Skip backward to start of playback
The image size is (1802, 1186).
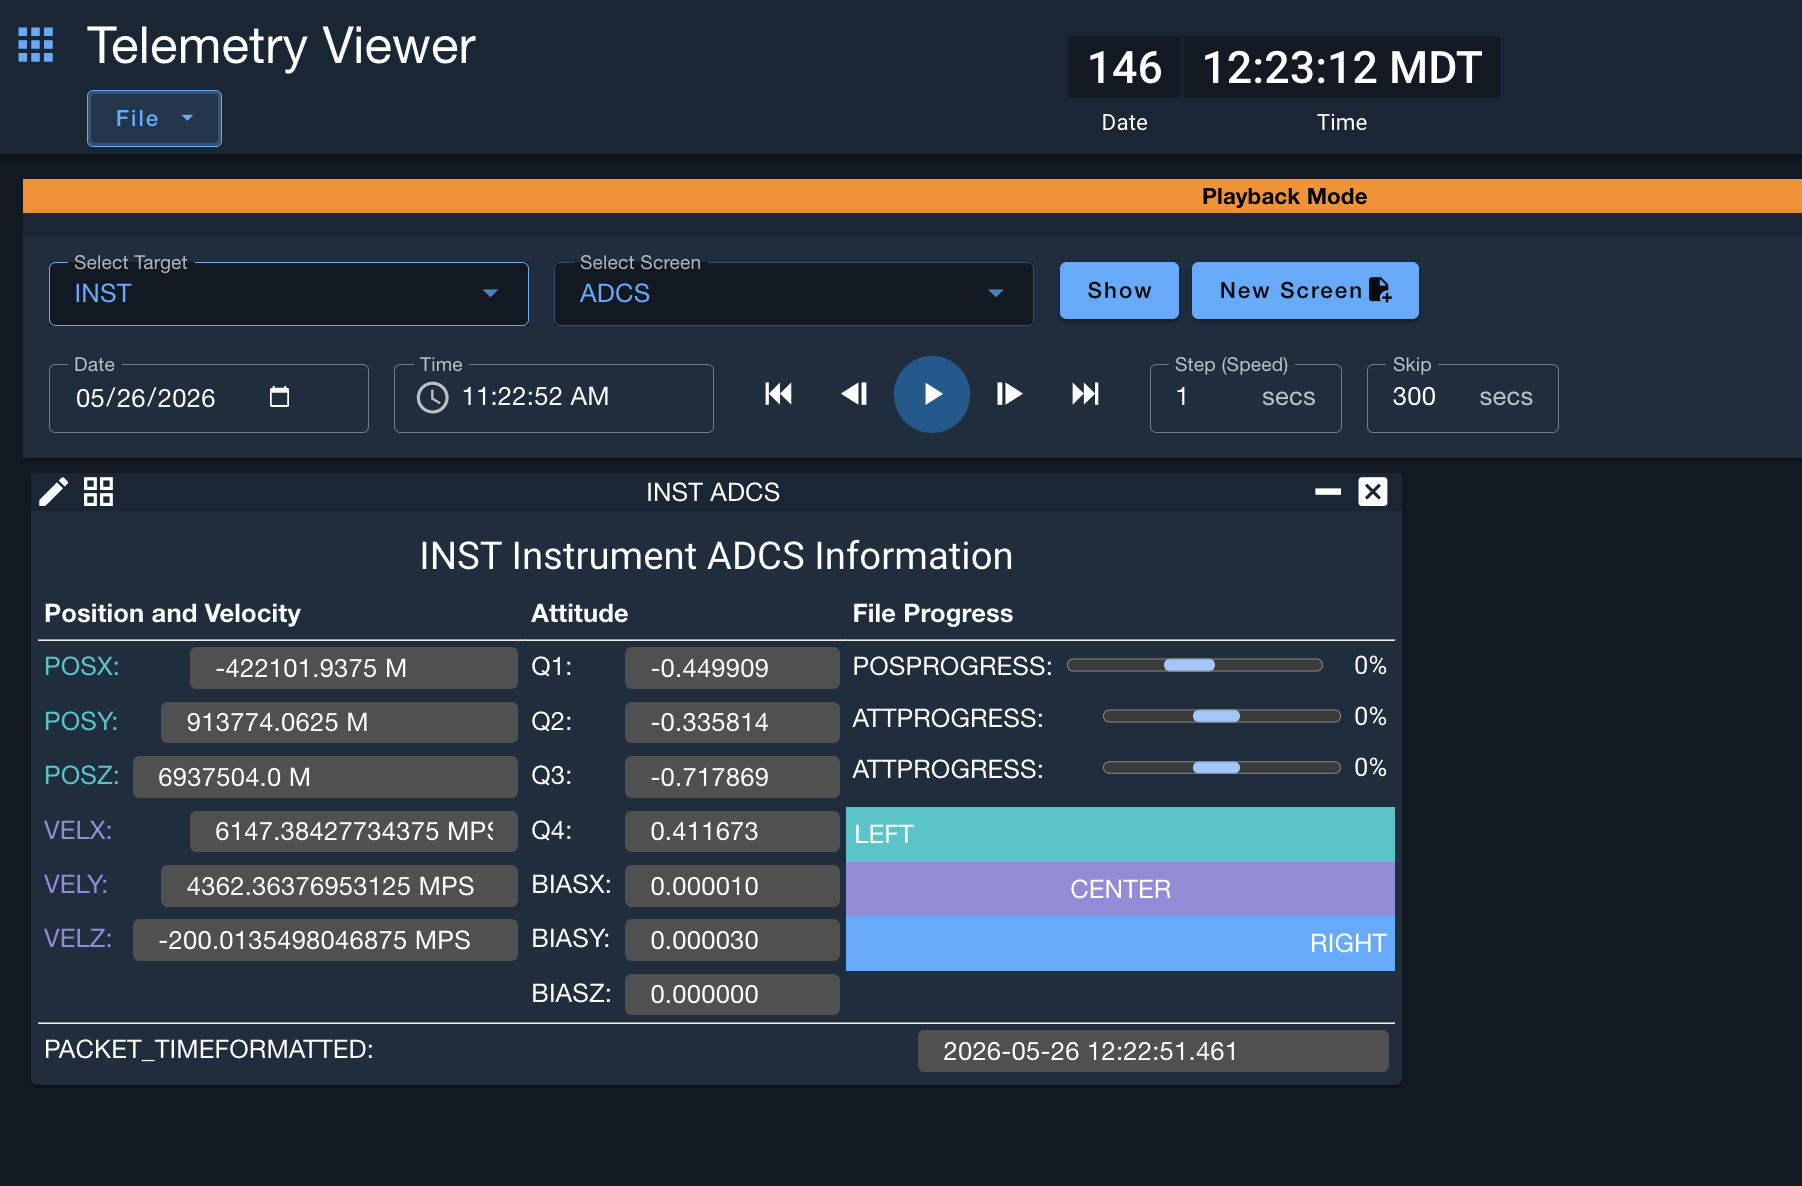[778, 394]
